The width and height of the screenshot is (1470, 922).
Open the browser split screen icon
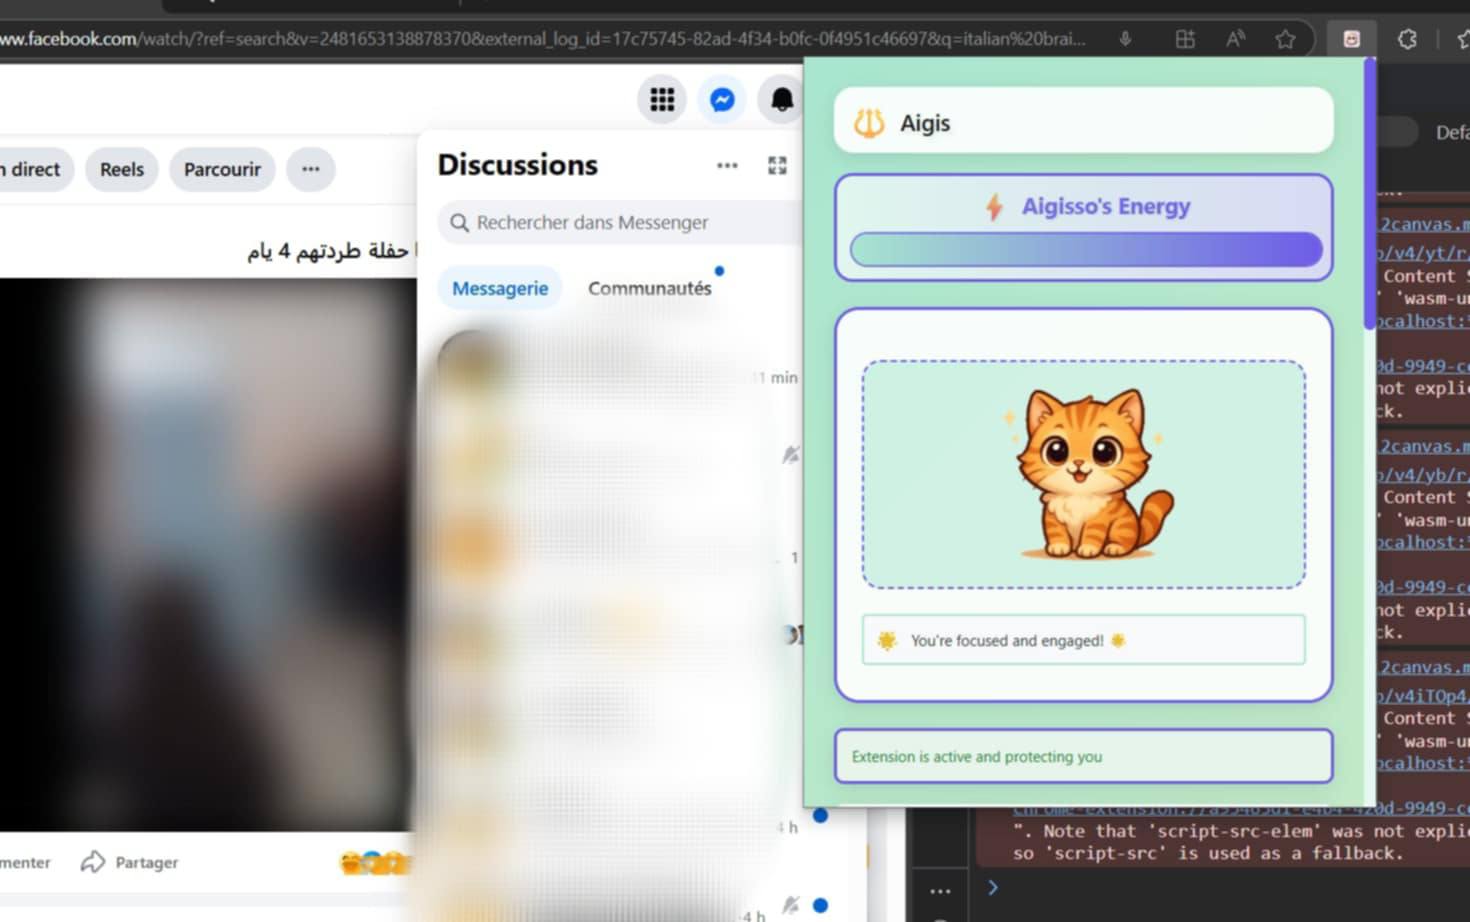(x=1185, y=39)
